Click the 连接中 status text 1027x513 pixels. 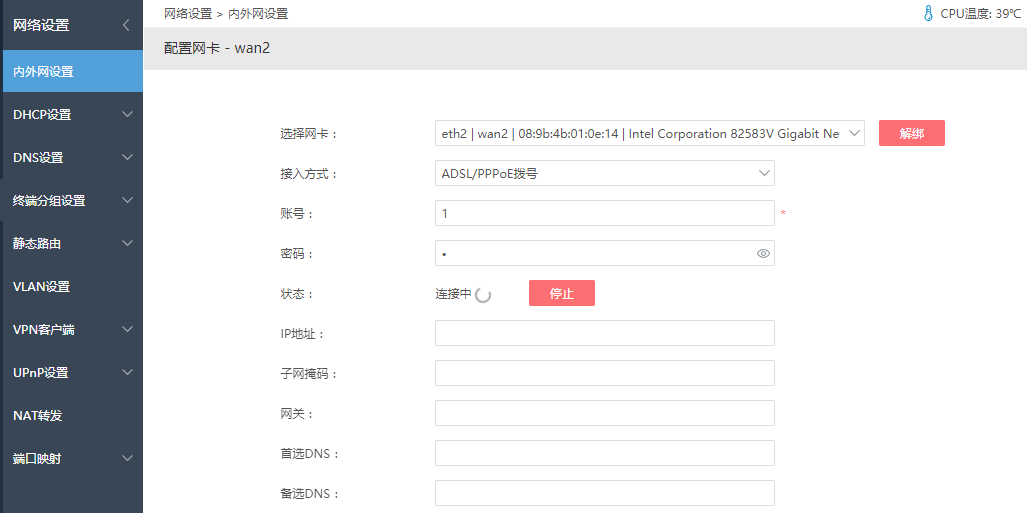pos(453,294)
